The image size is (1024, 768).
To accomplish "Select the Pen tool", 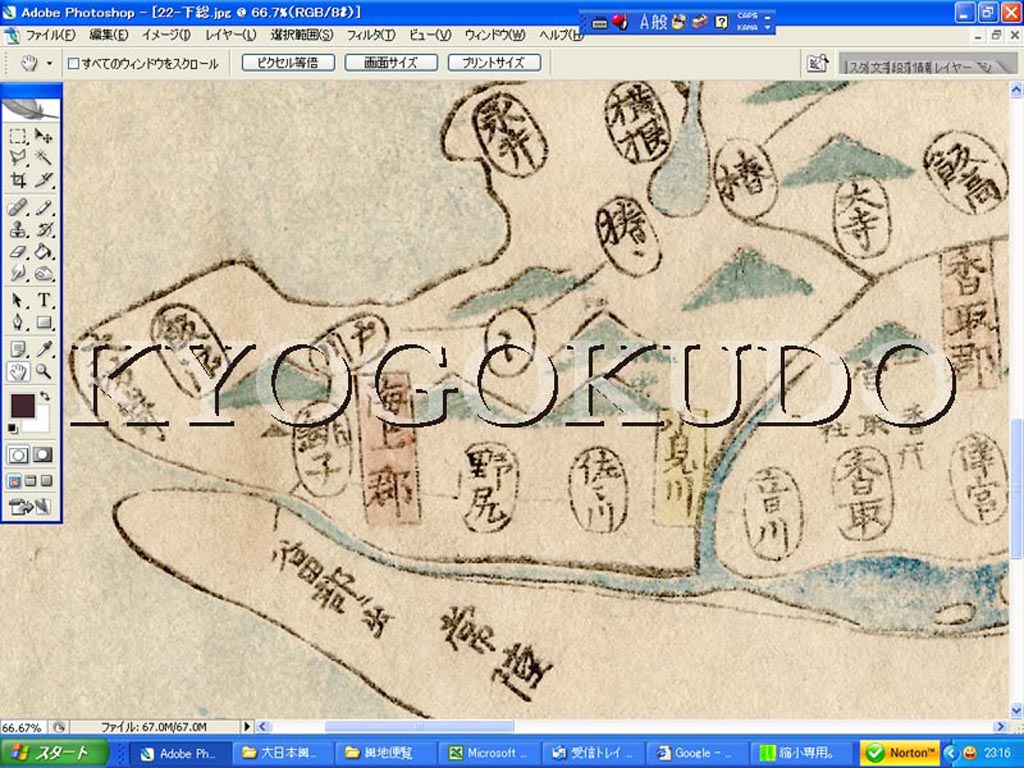I will pos(18,323).
